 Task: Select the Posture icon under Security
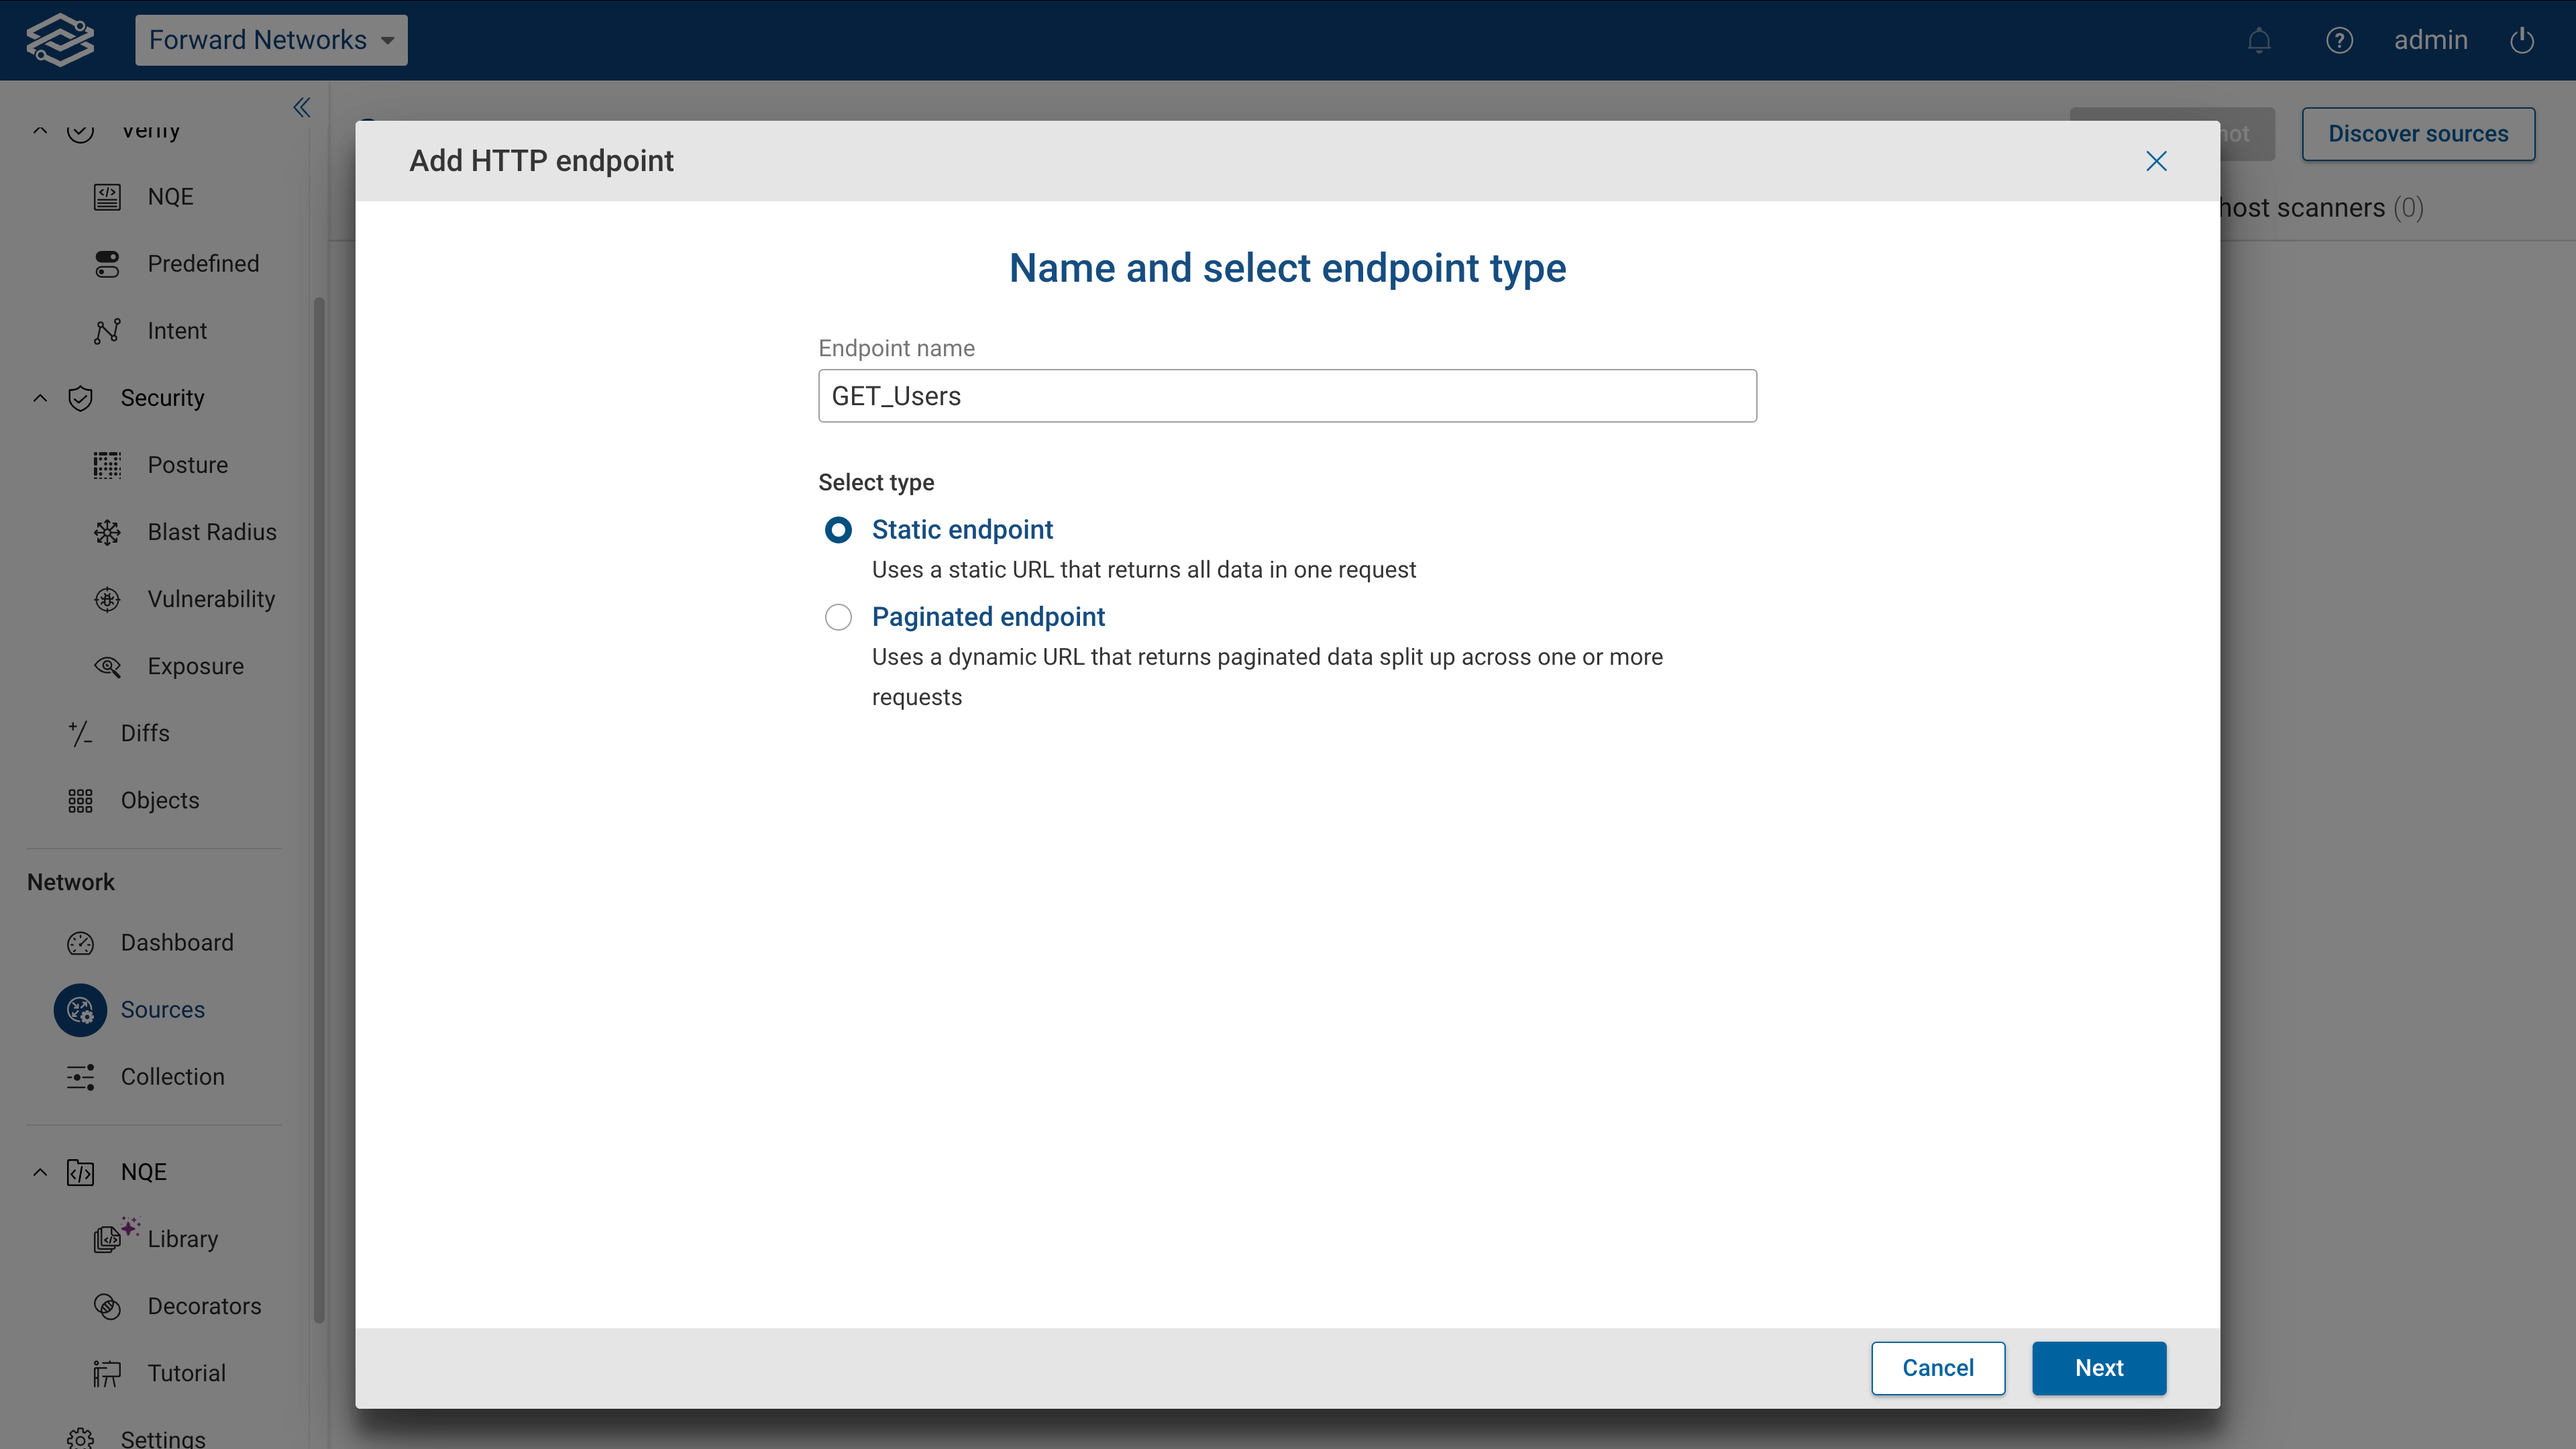[x=107, y=464]
